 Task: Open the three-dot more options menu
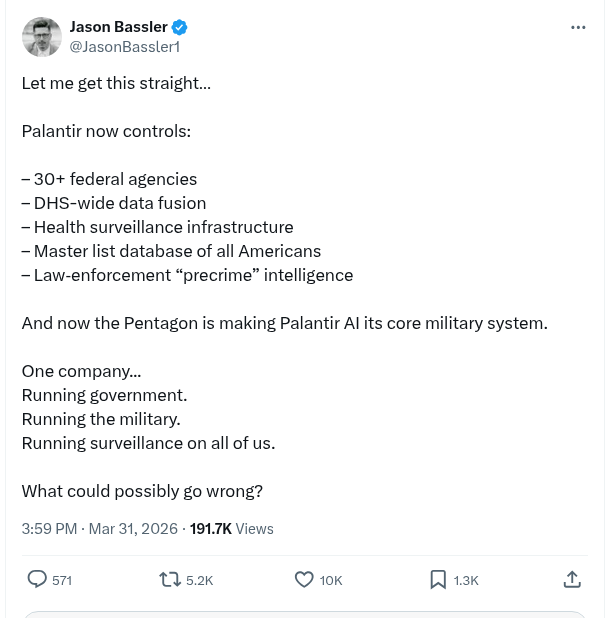(577, 28)
